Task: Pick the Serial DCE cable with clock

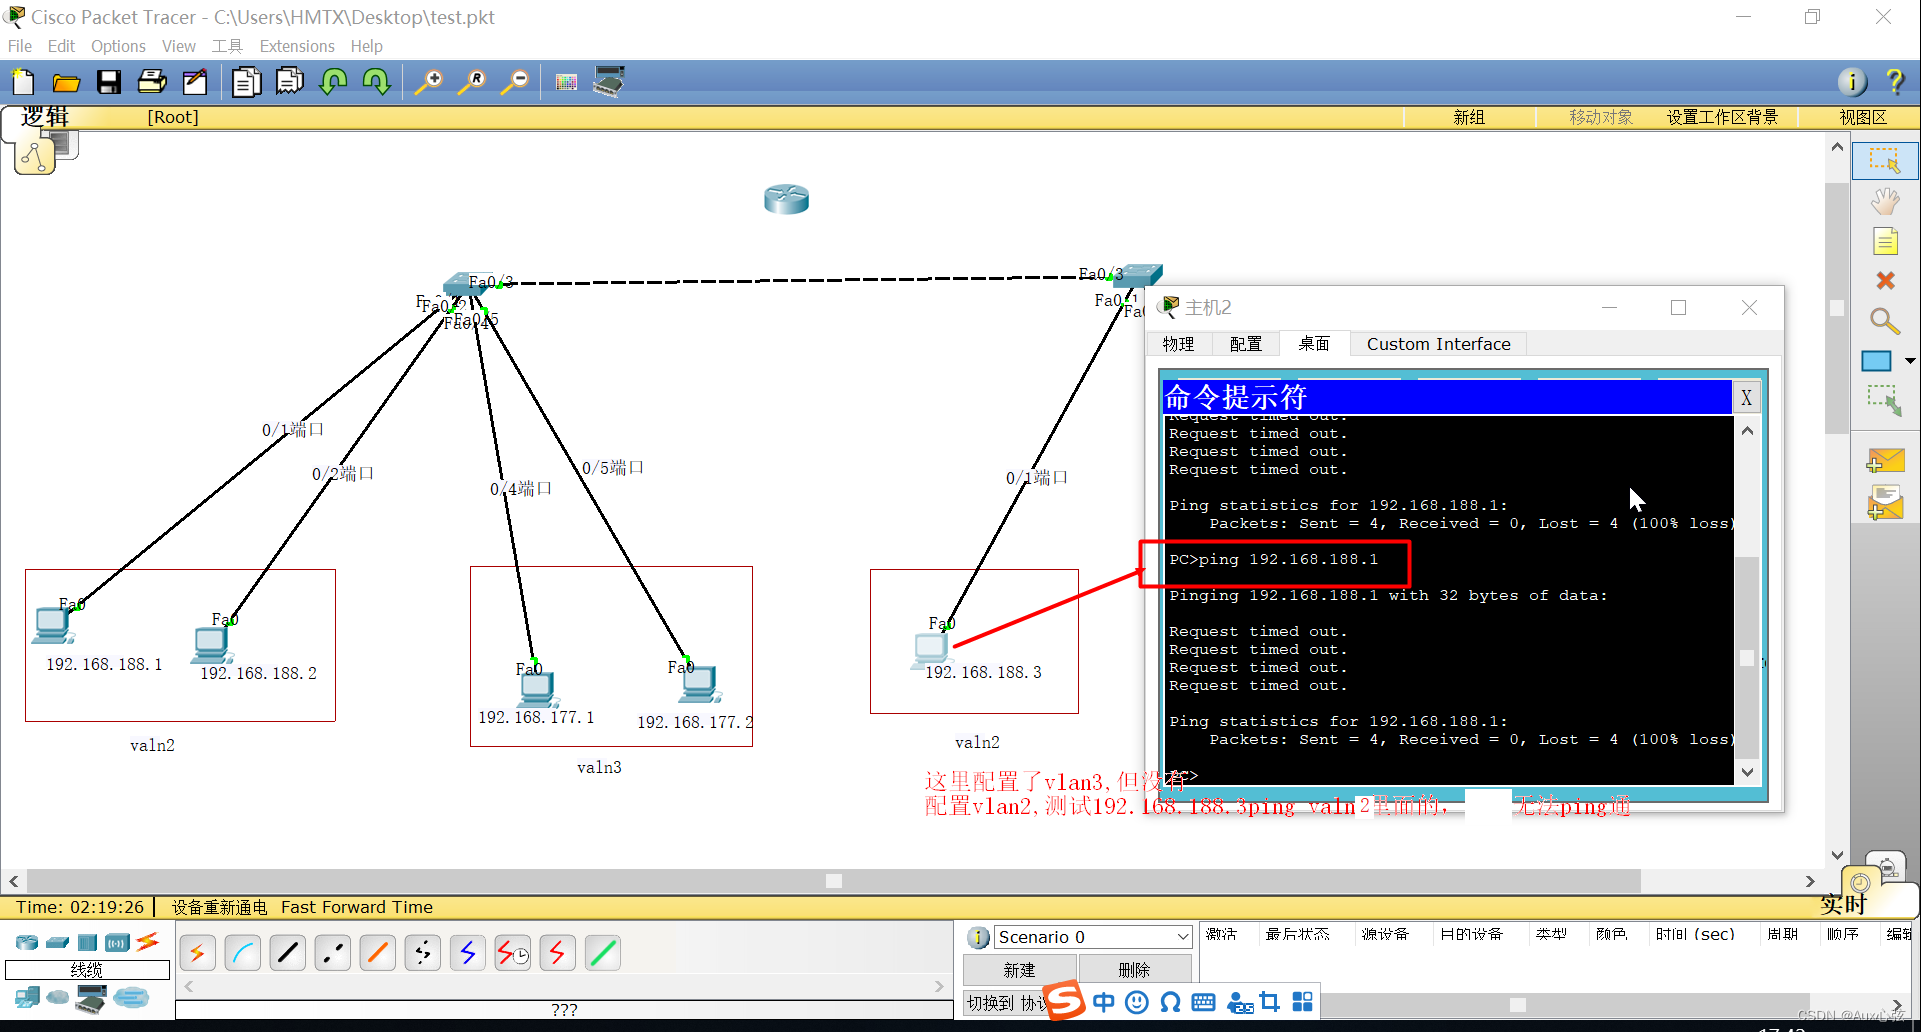Action: pos(513,953)
